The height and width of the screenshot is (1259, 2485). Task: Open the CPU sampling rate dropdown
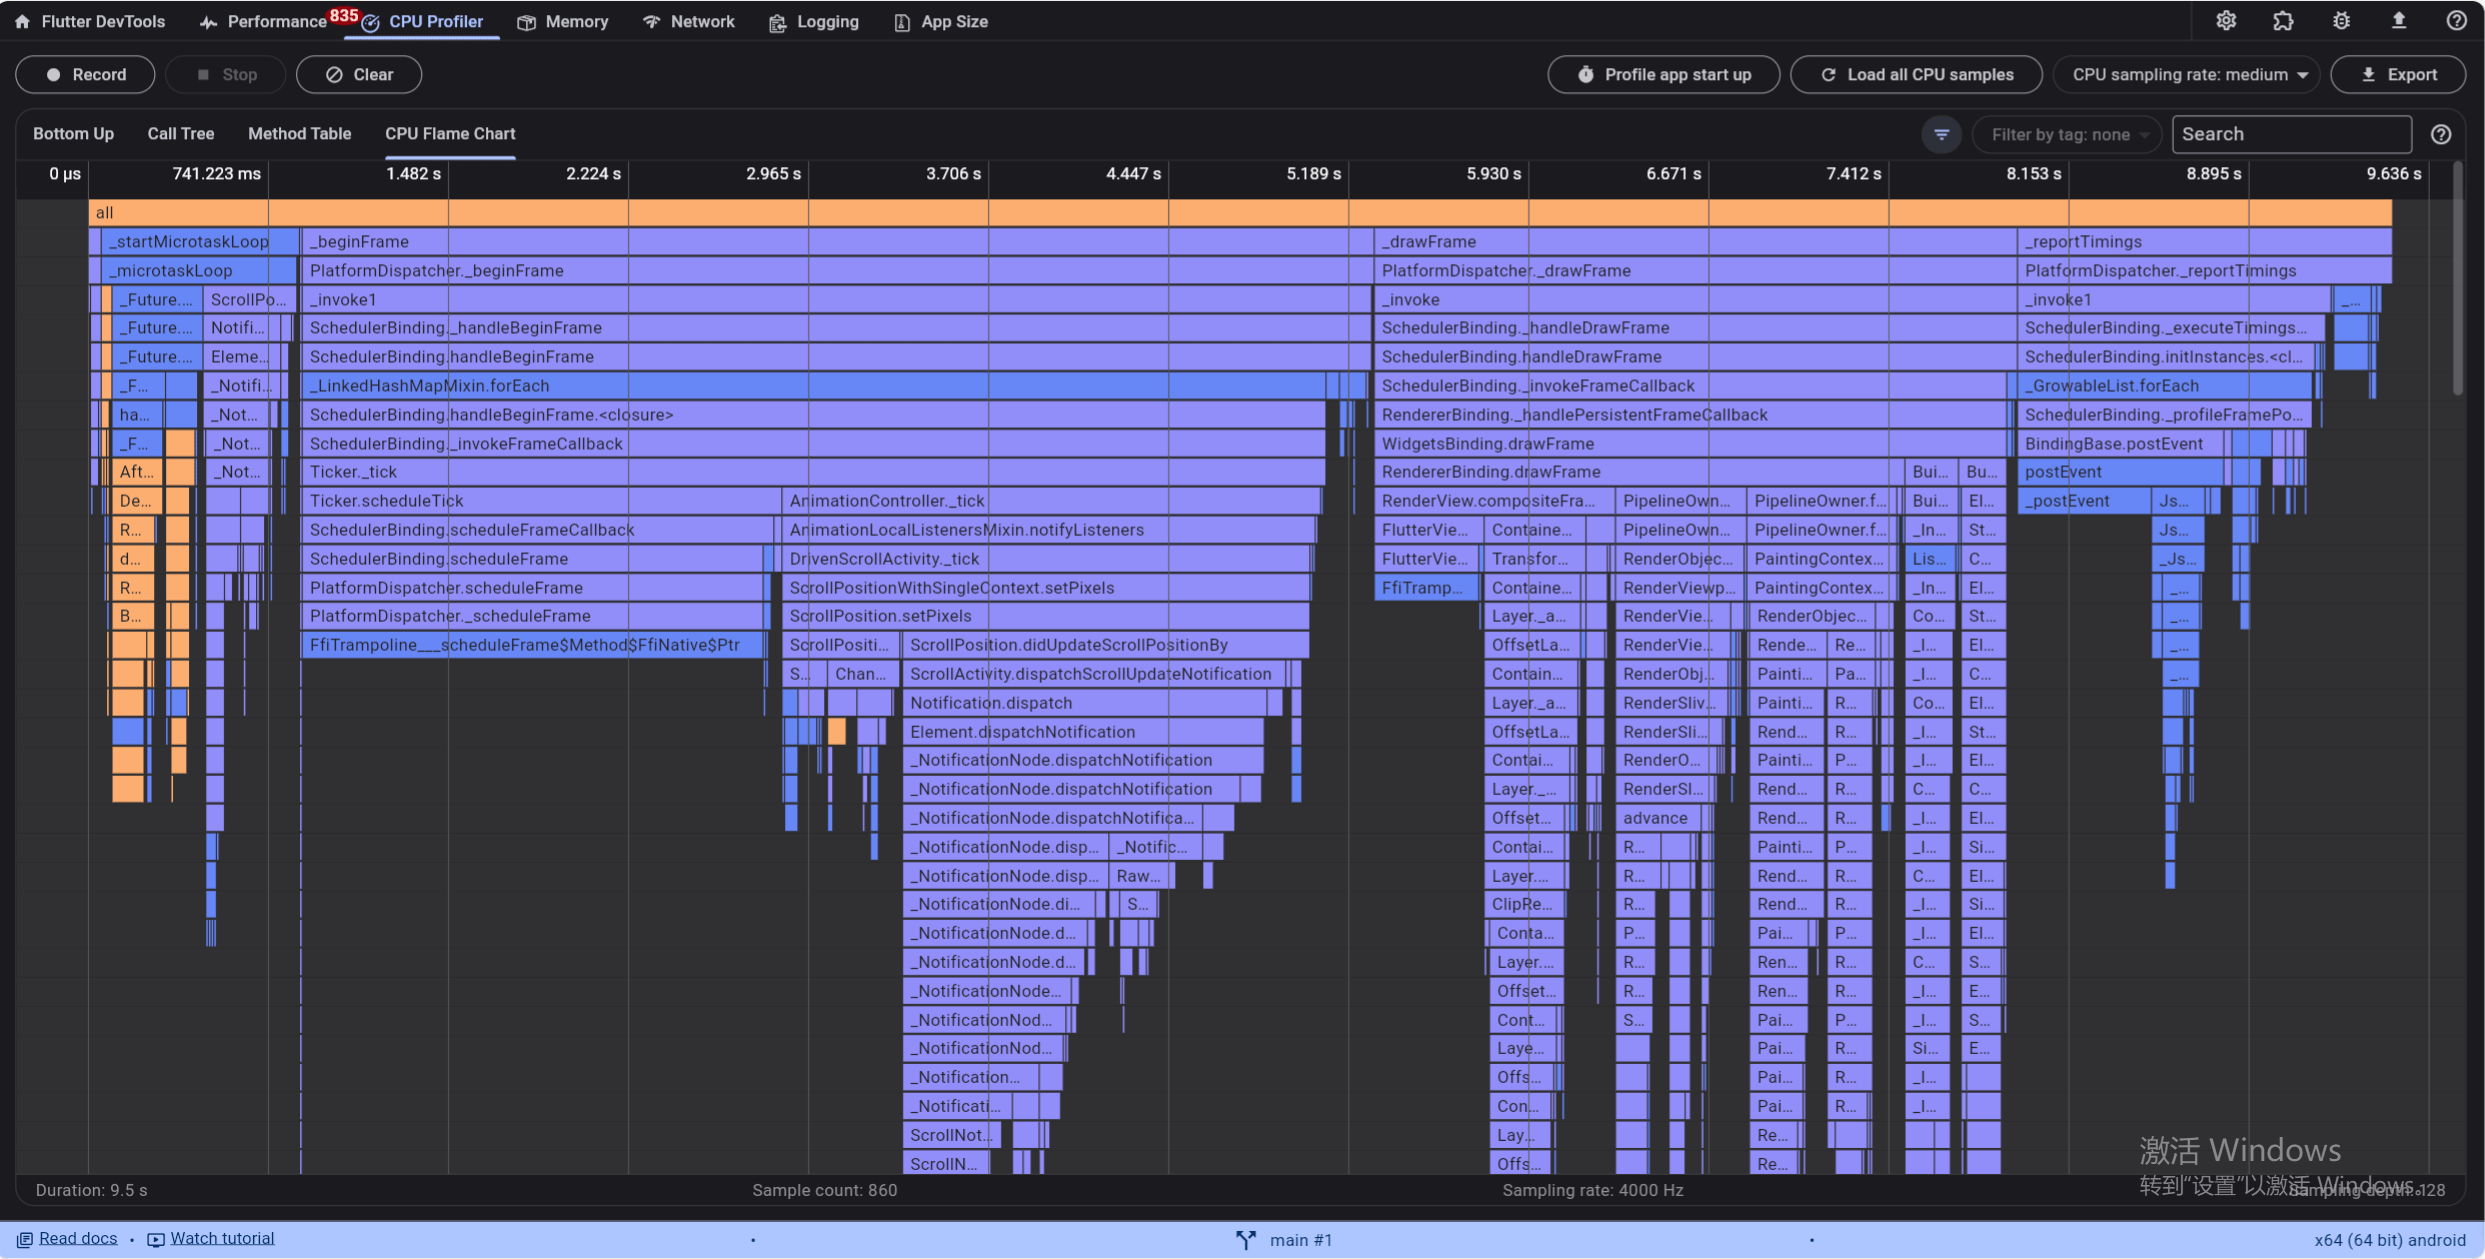click(x=2187, y=75)
